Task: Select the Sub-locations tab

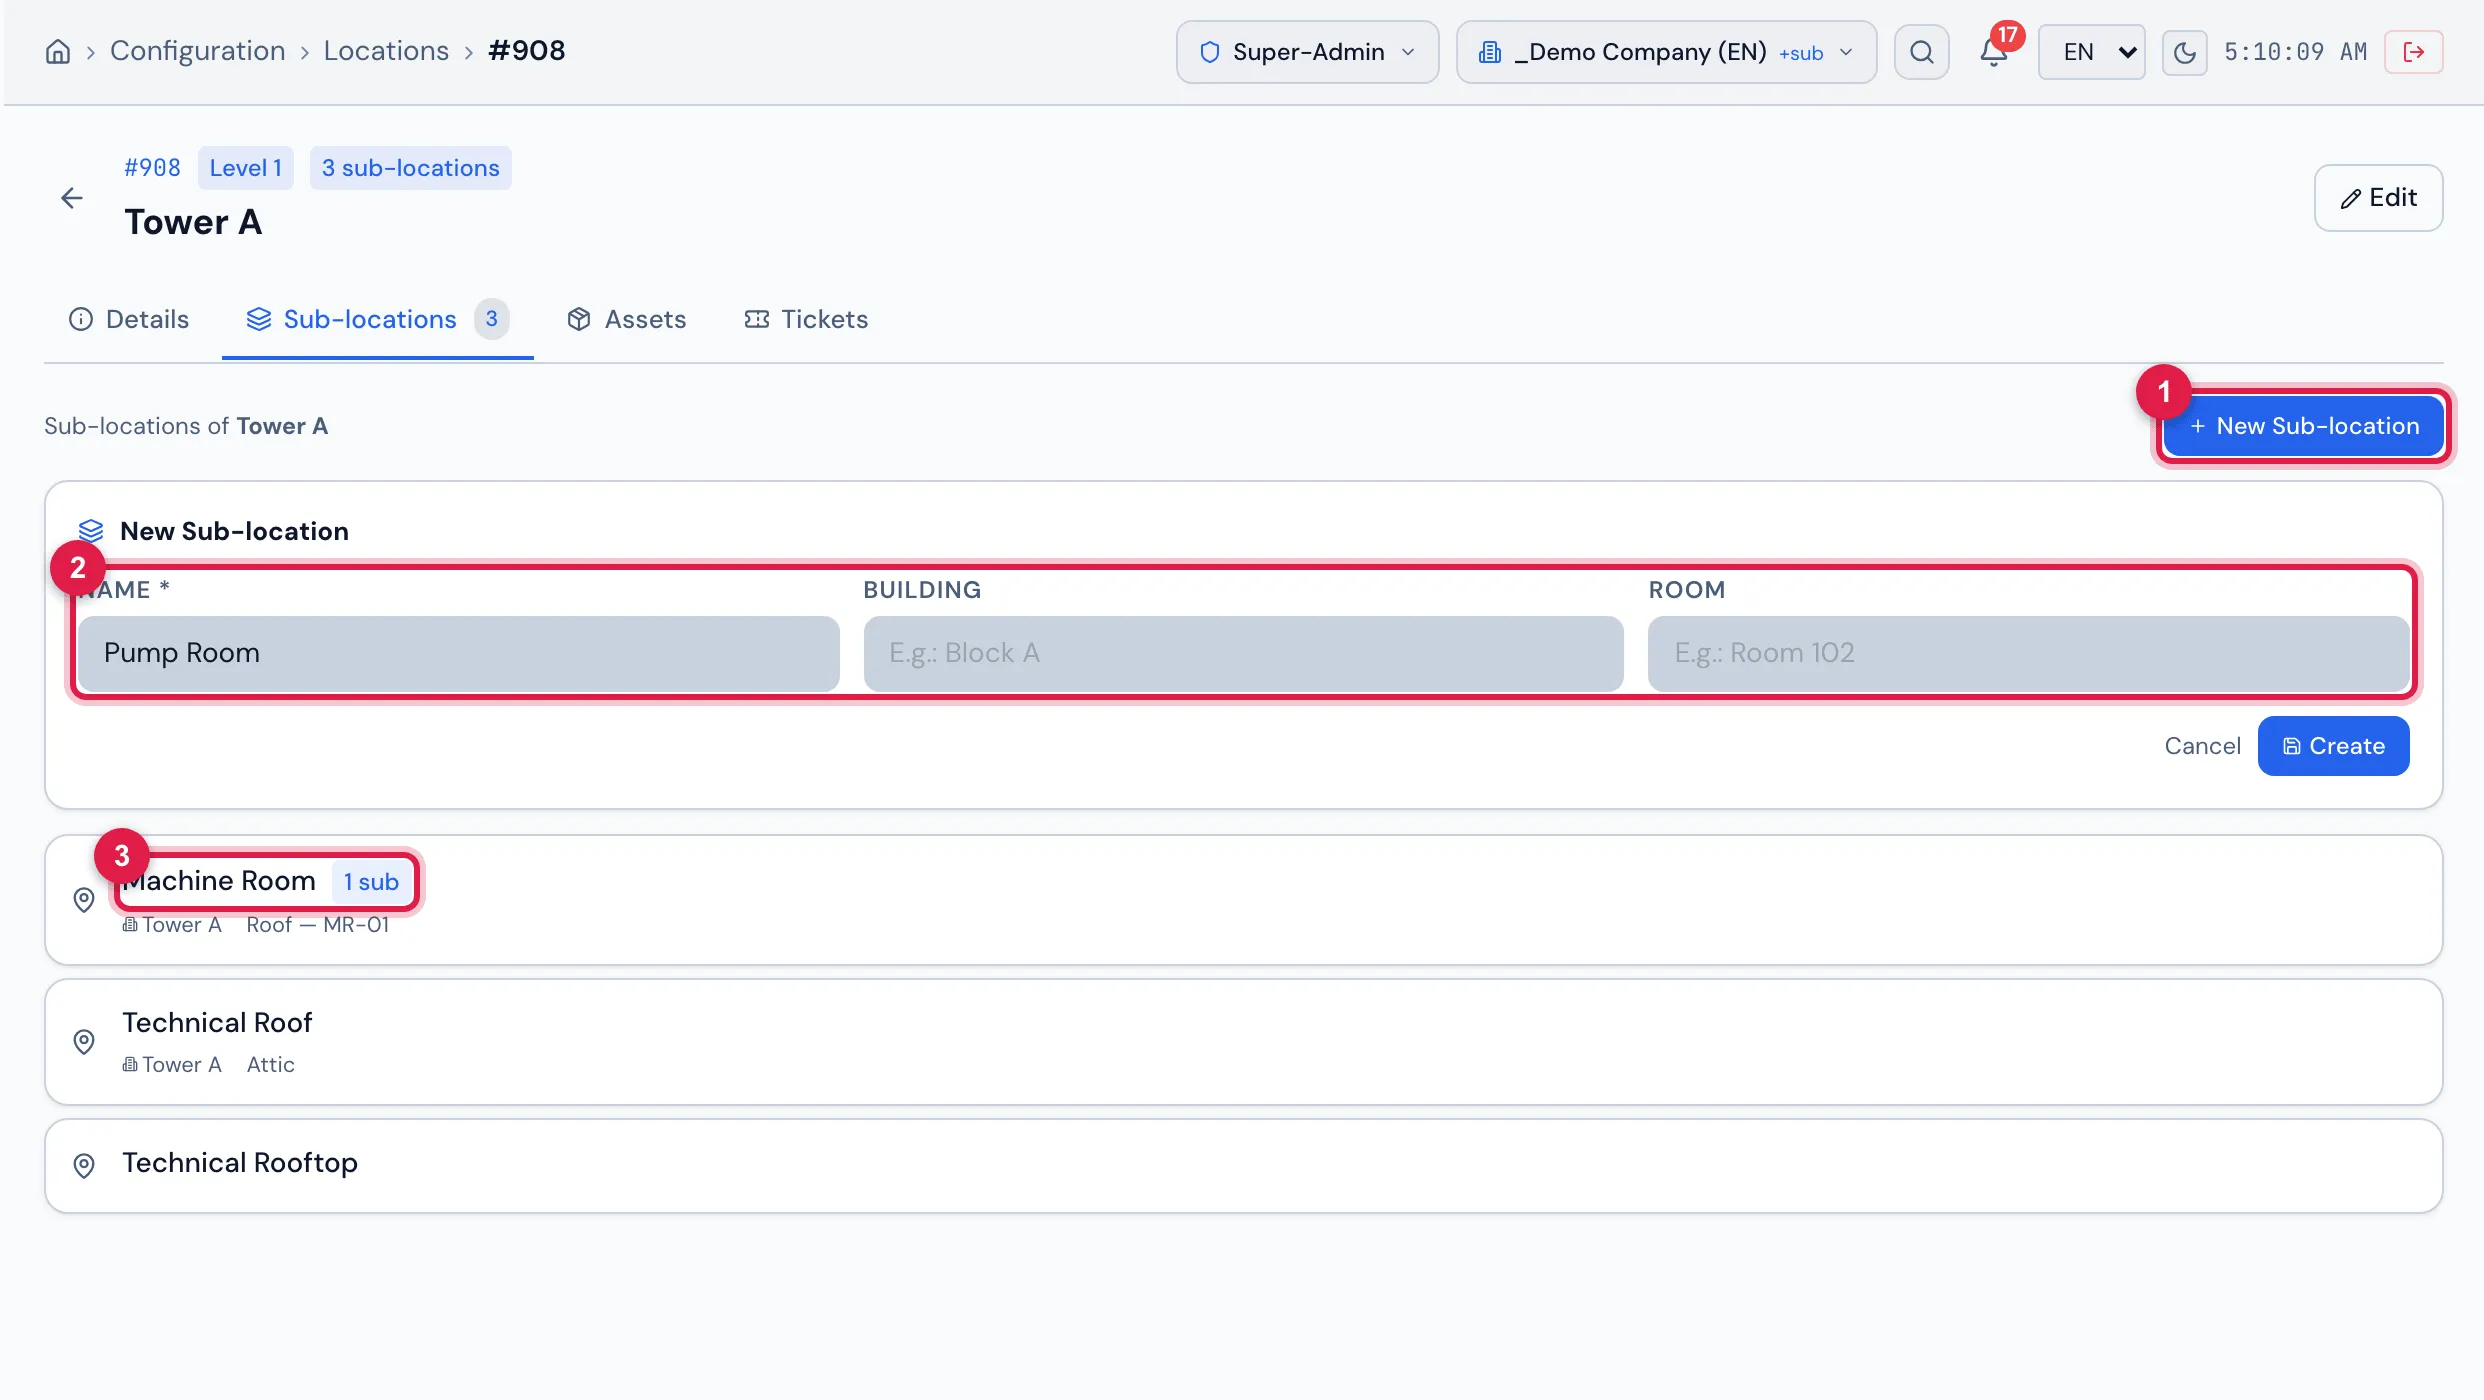Action: point(377,319)
